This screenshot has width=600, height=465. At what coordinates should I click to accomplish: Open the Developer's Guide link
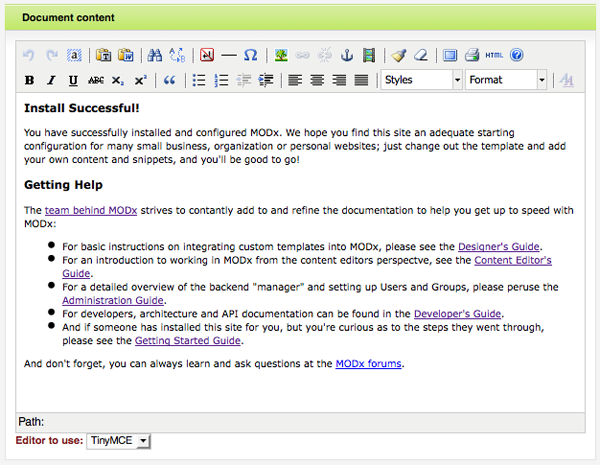[457, 314]
